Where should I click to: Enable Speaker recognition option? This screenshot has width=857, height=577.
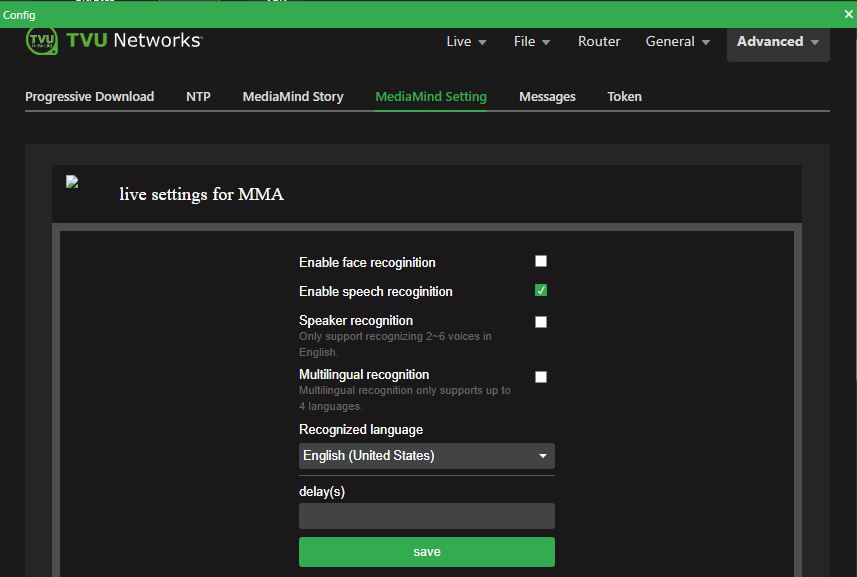pos(540,321)
